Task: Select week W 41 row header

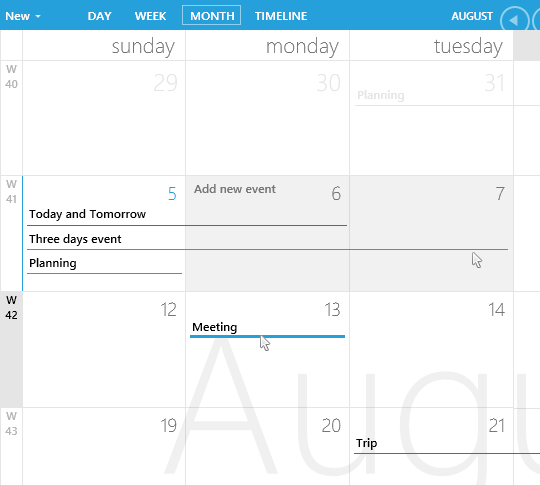Action: pyautogui.click(x=11, y=234)
